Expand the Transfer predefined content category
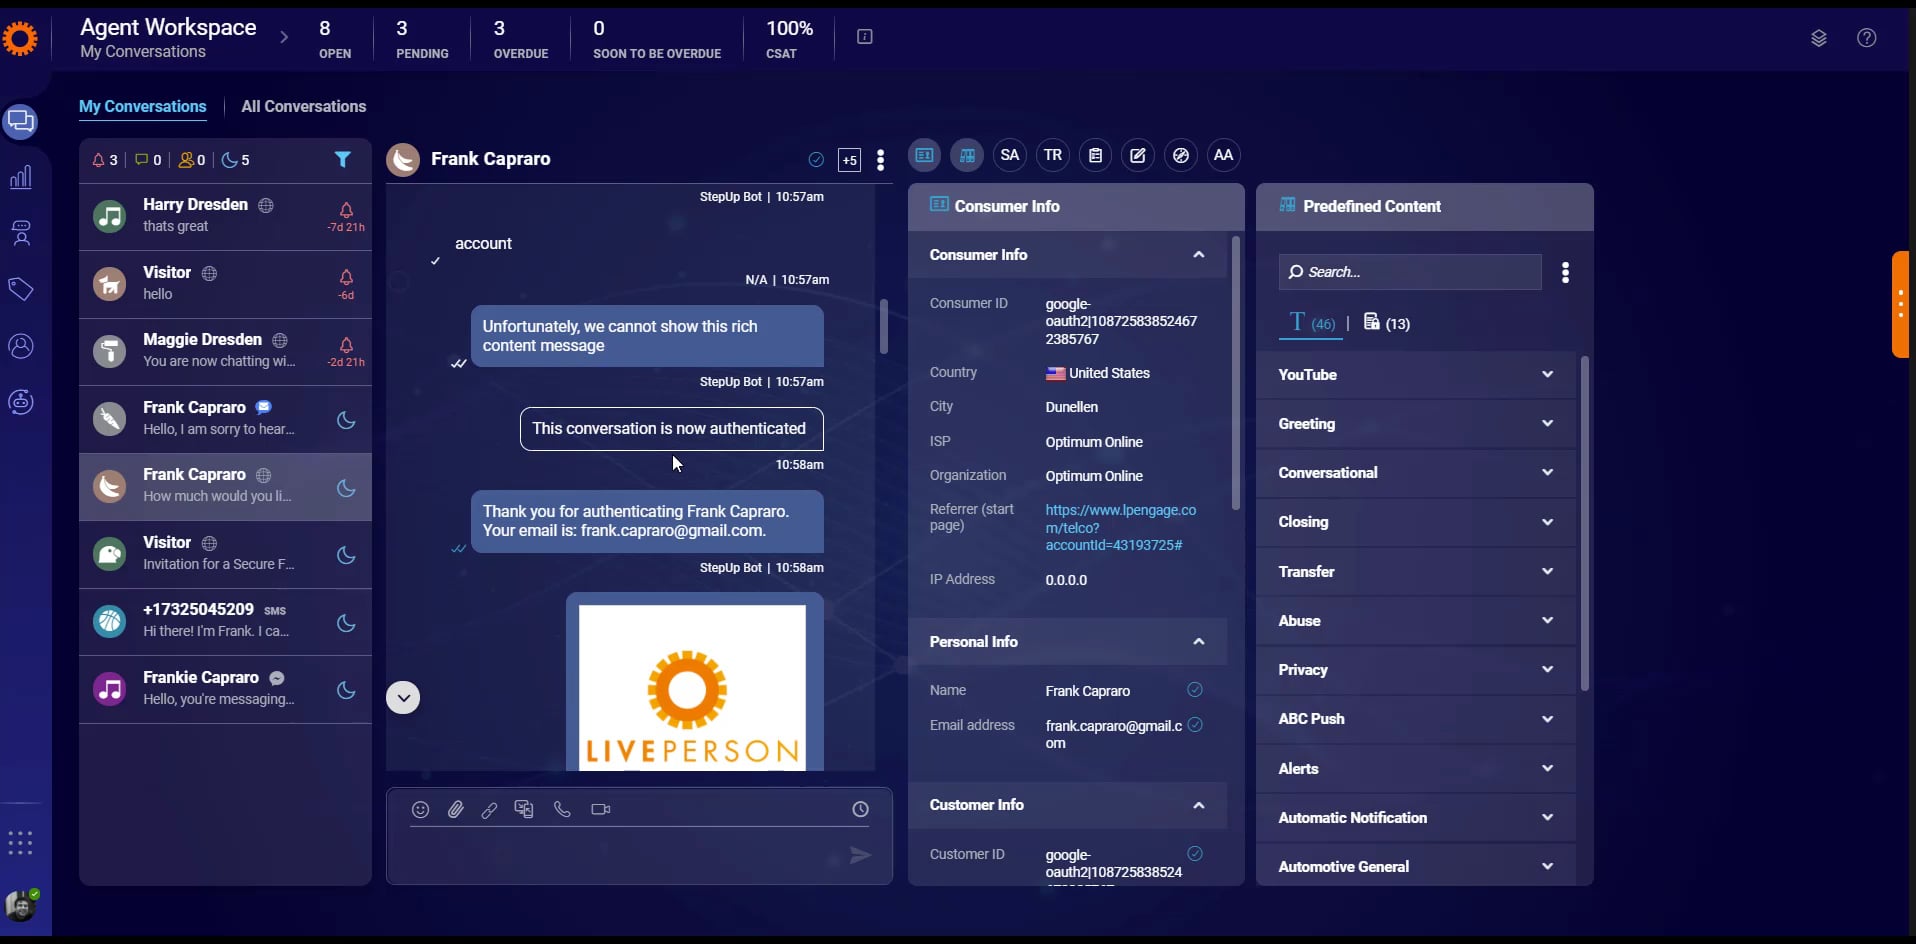Viewport: 1916px width, 944px height. tap(1546, 571)
